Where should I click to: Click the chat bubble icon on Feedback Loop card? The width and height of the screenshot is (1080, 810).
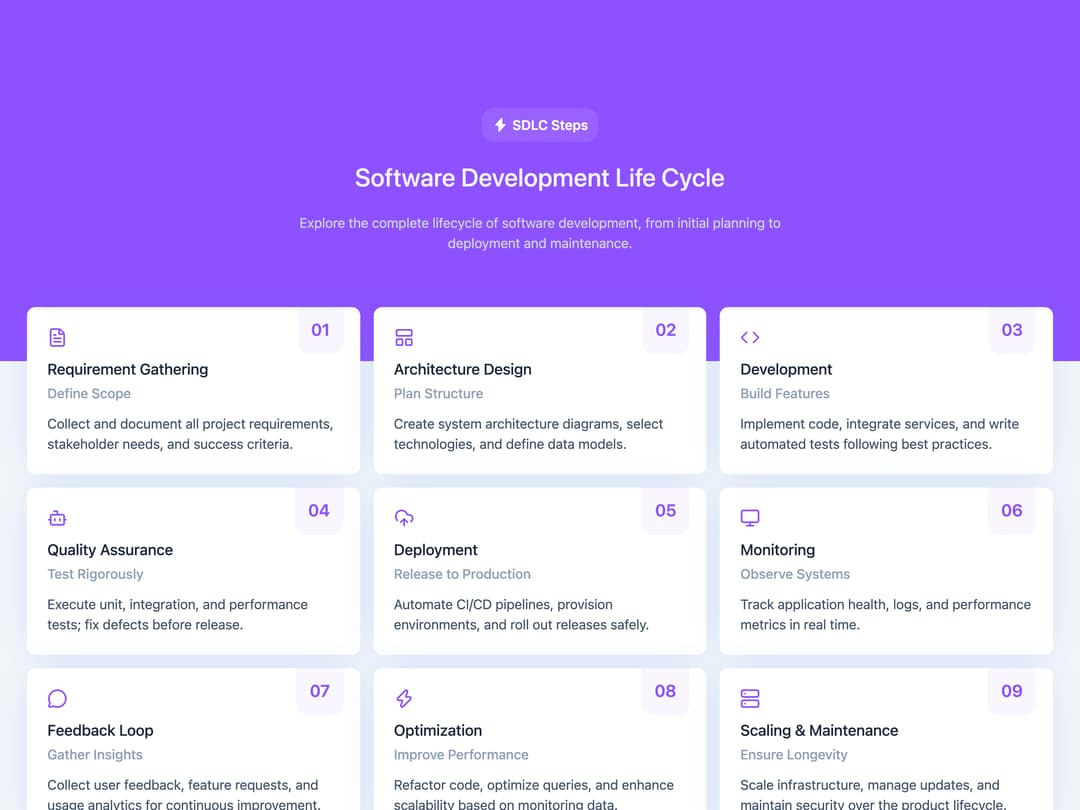pos(57,698)
